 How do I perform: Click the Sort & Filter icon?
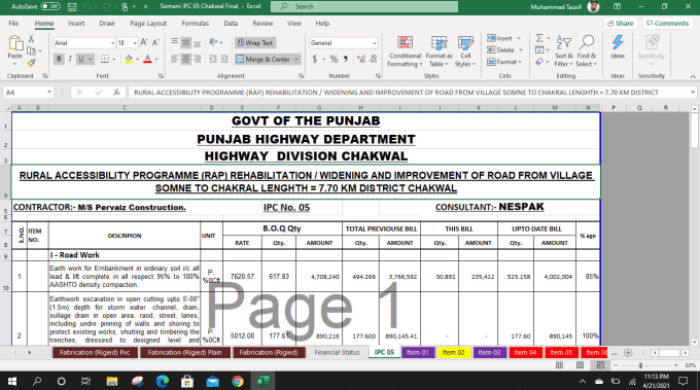coord(563,43)
